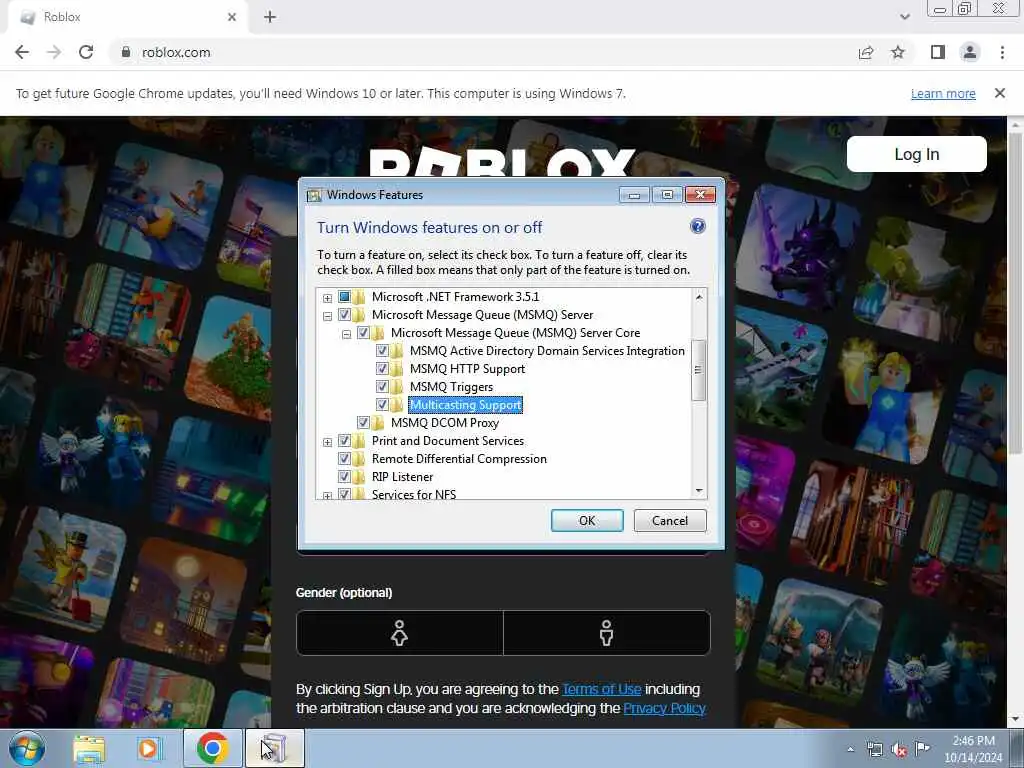Screen dimensions: 1024x768
Task: Uncheck MSMQ Active Directory Domain Services Integration
Action: (x=382, y=351)
